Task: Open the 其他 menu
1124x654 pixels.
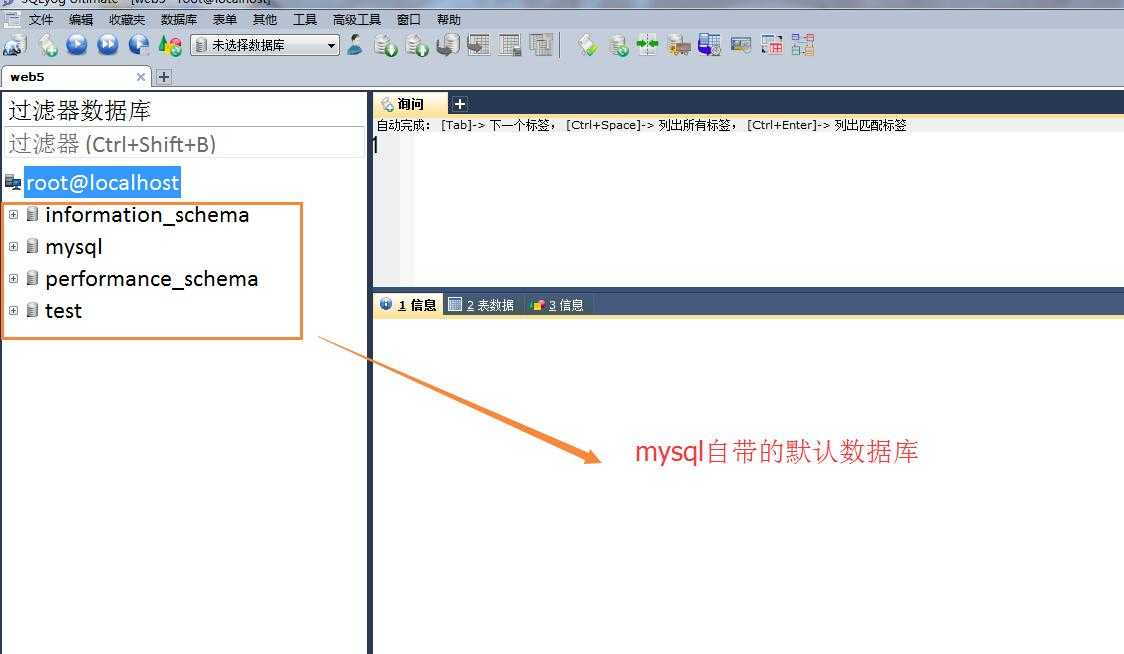Action: (265, 19)
